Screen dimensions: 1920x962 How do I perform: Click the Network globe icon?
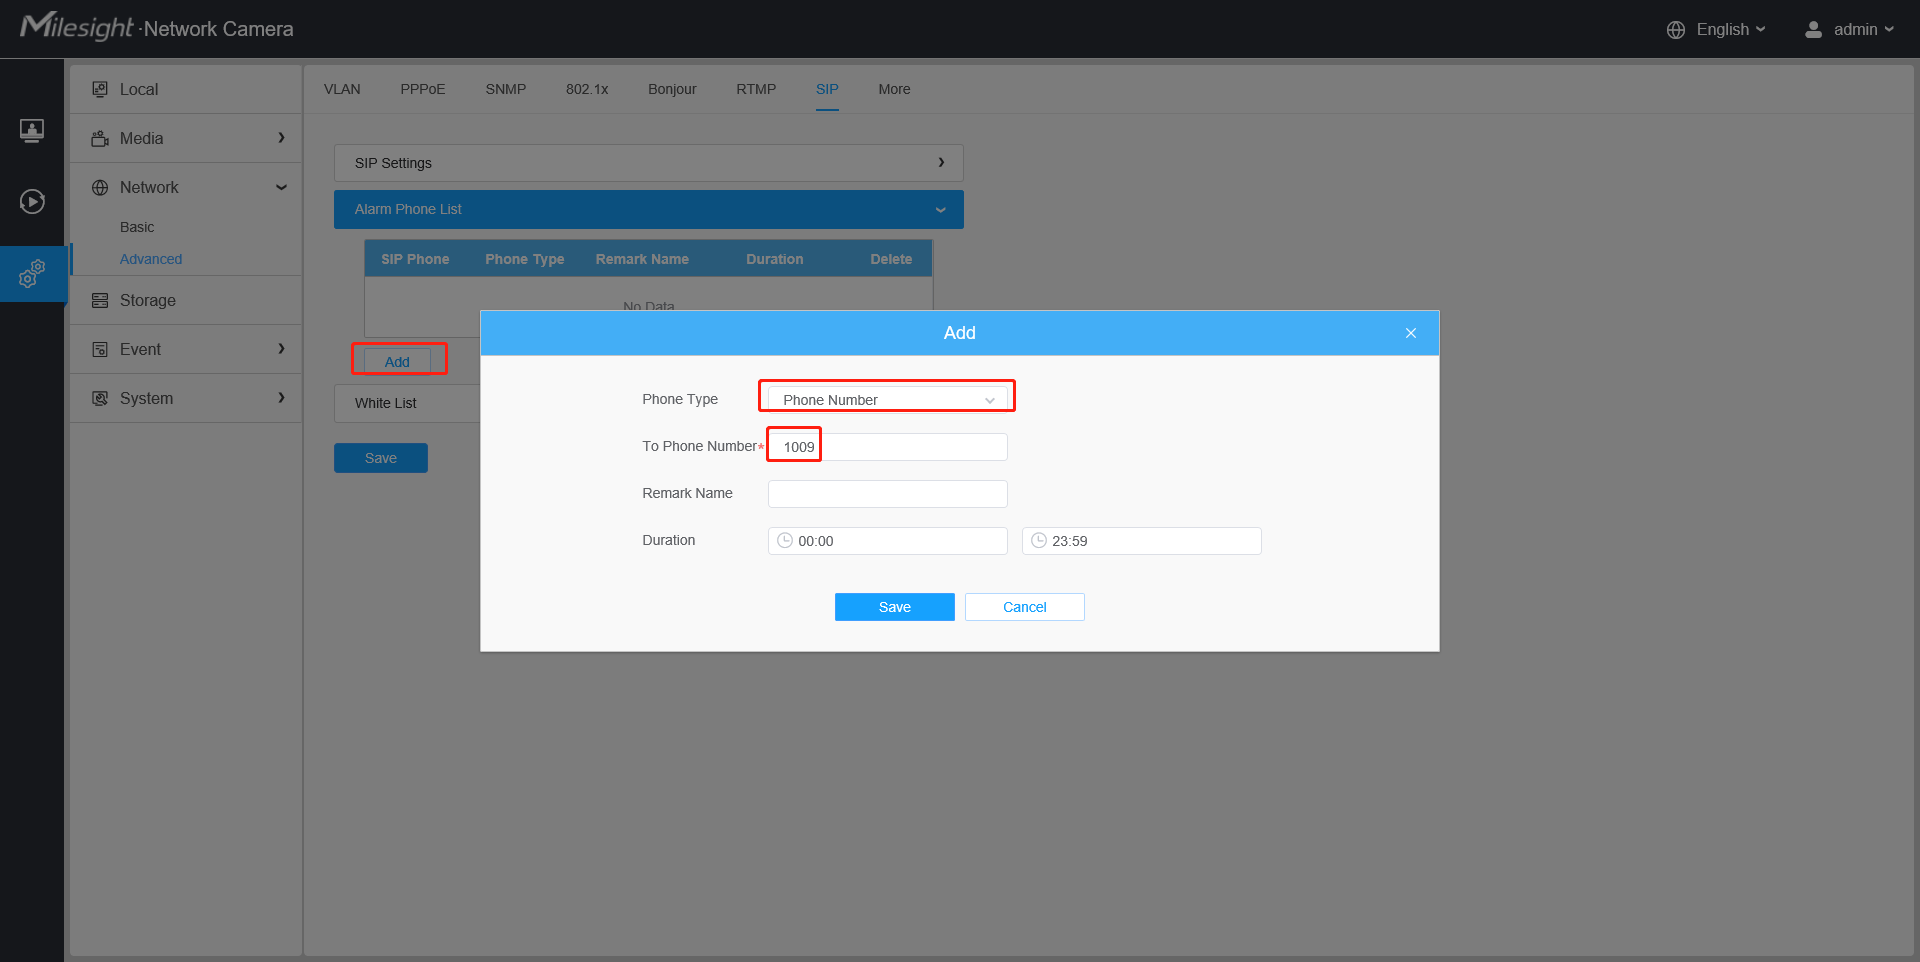[100, 187]
